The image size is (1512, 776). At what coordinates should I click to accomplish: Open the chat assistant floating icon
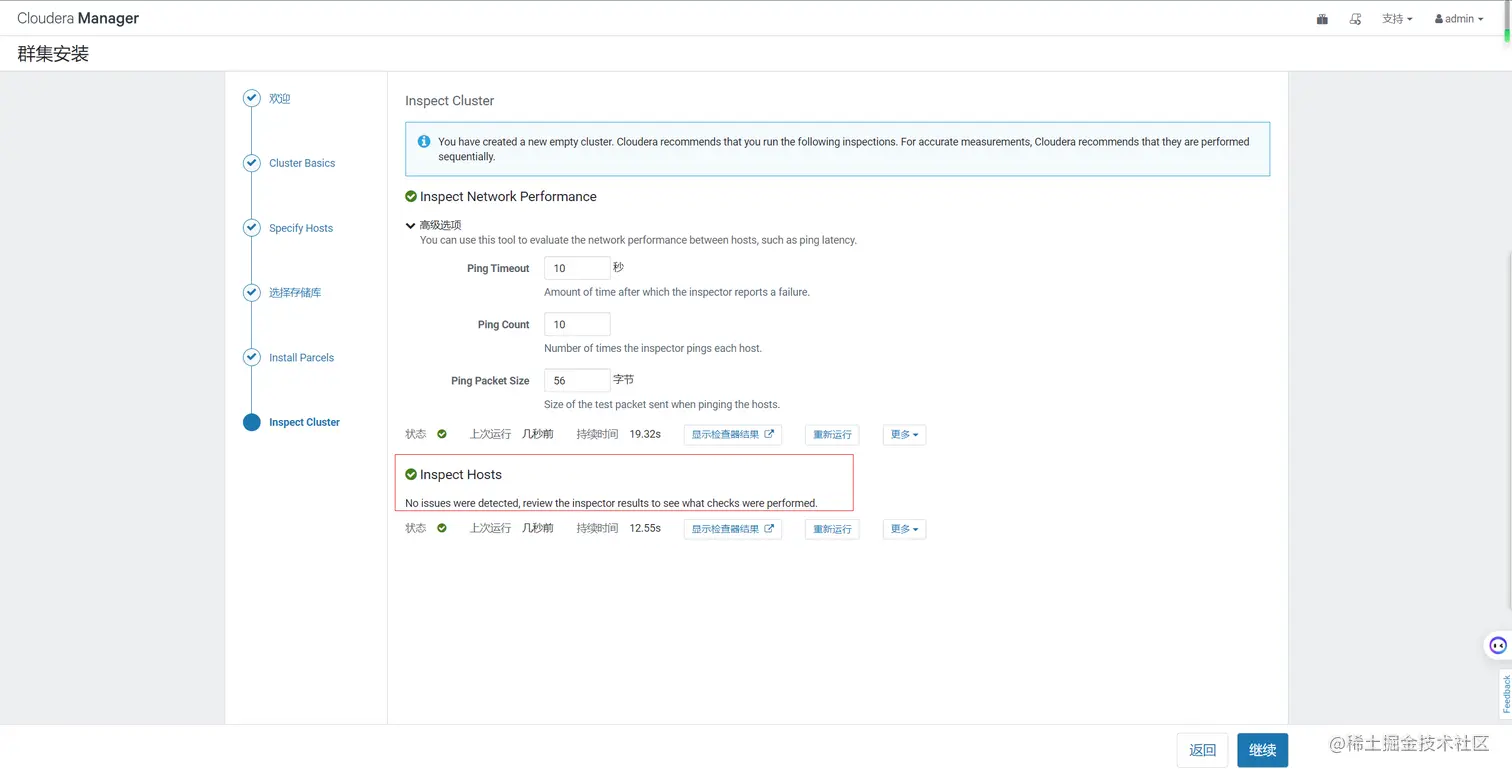click(1497, 645)
